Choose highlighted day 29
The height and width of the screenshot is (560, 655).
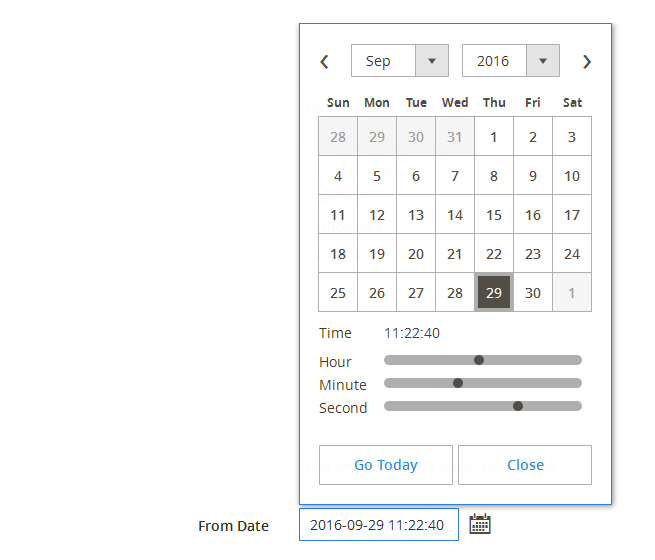494,293
